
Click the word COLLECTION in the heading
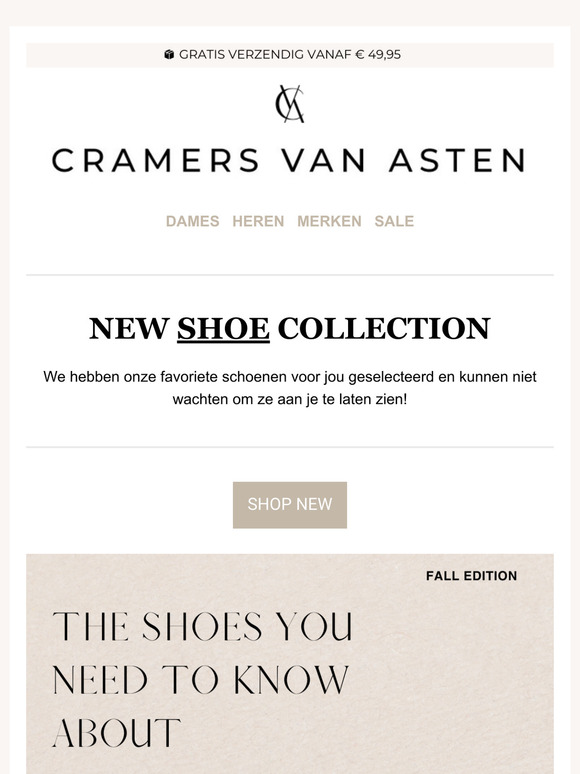tap(384, 329)
